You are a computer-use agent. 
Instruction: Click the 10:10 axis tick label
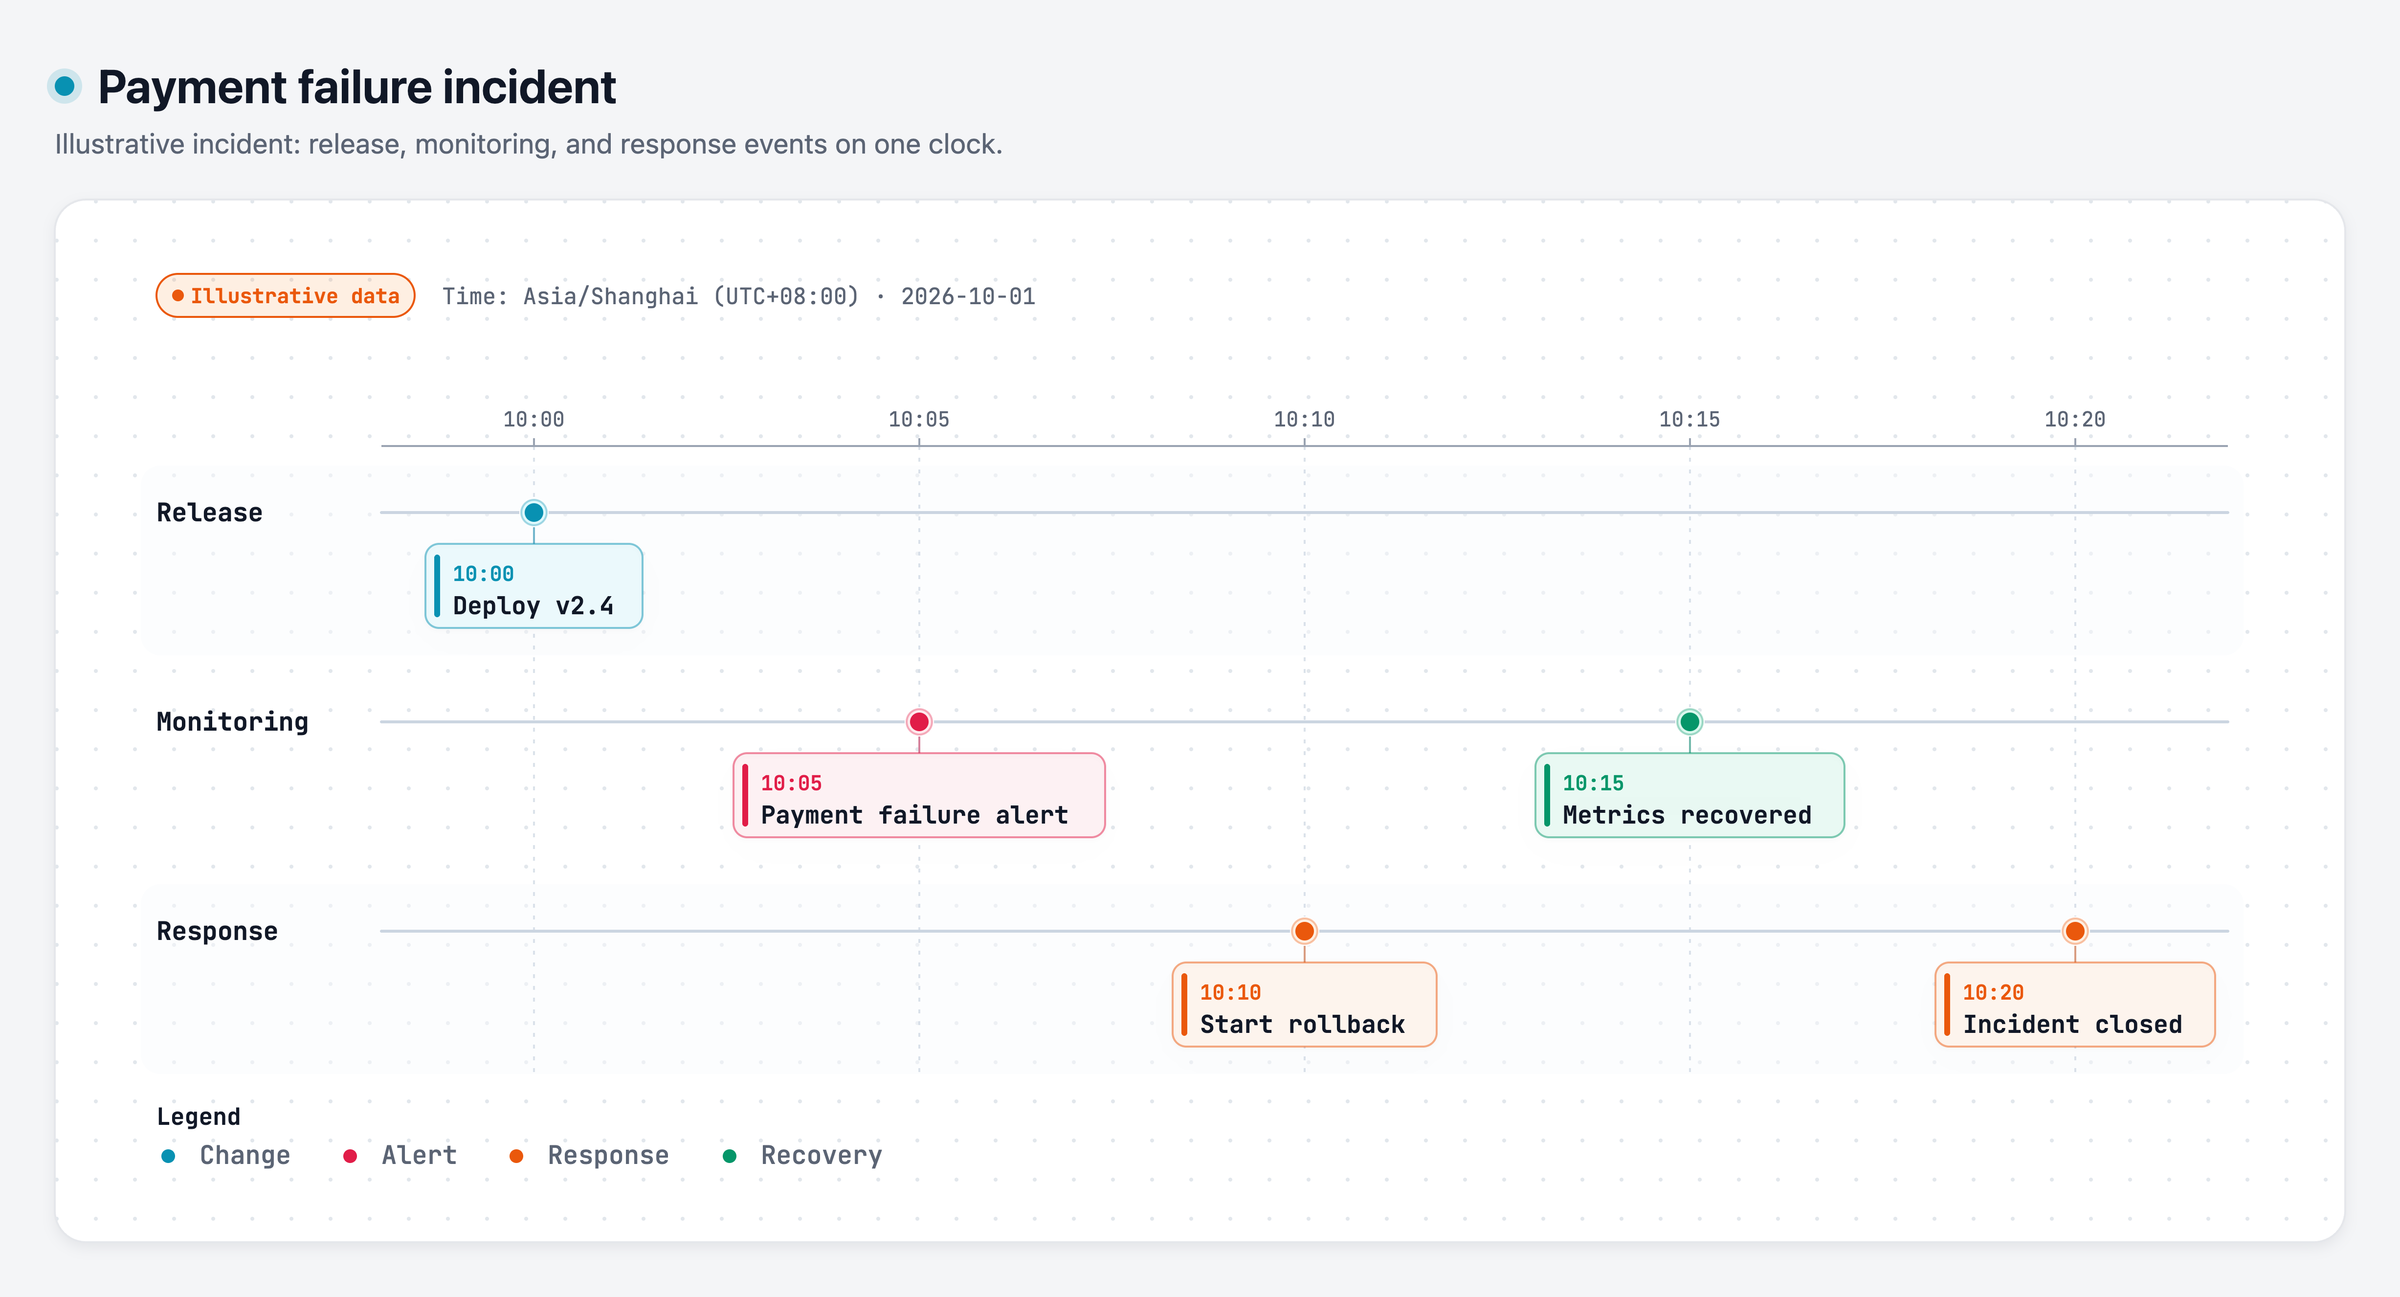(1304, 420)
